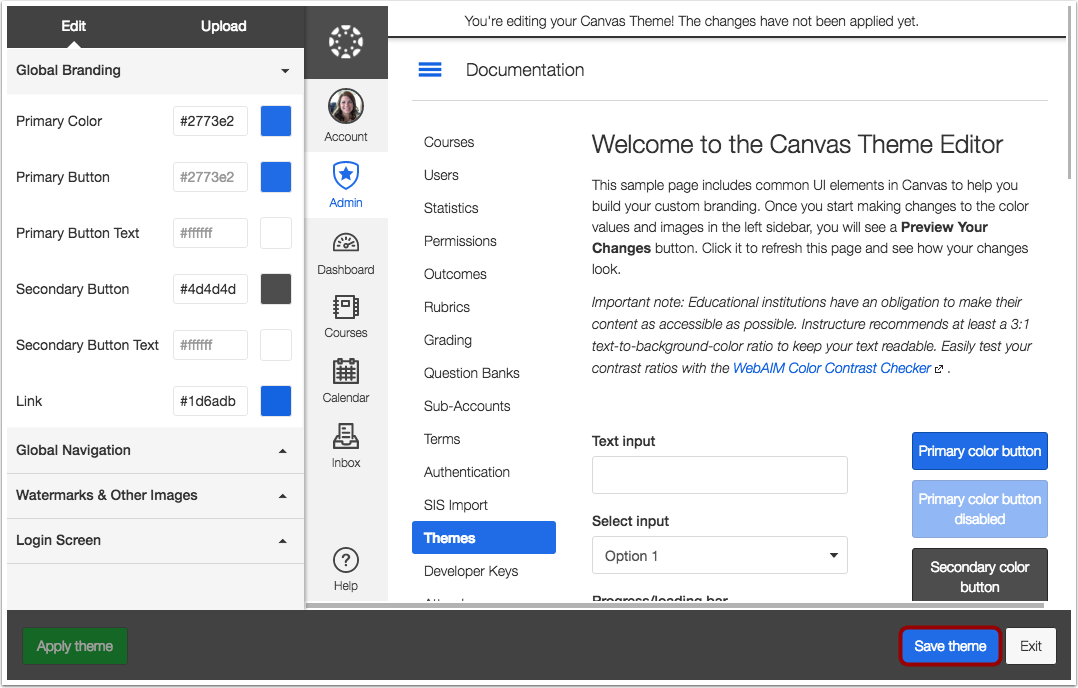
Task: Open Authentication in the admin menu
Action: [x=467, y=472]
